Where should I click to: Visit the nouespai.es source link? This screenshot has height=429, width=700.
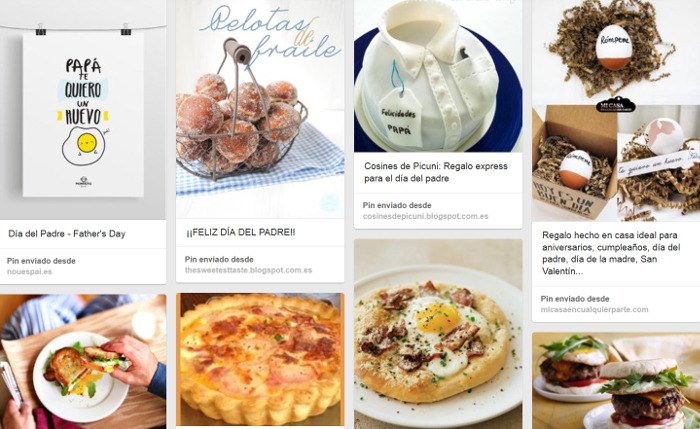click(29, 271)
